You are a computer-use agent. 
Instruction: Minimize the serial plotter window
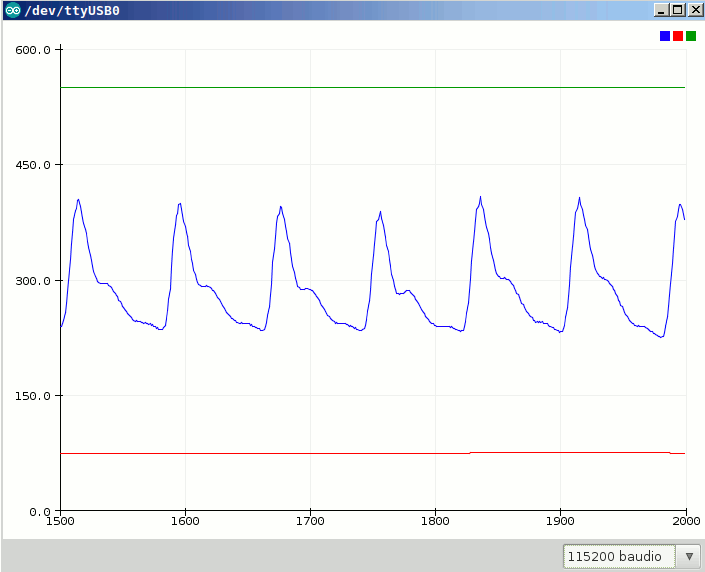pos(661,10)
